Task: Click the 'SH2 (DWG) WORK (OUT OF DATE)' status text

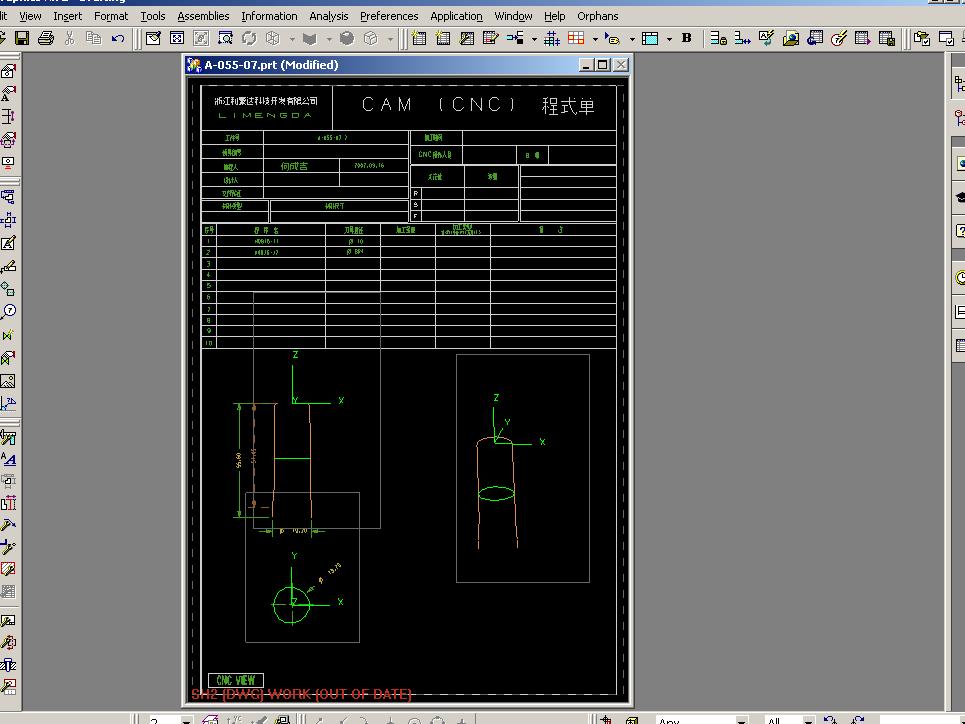Action: 301,694
